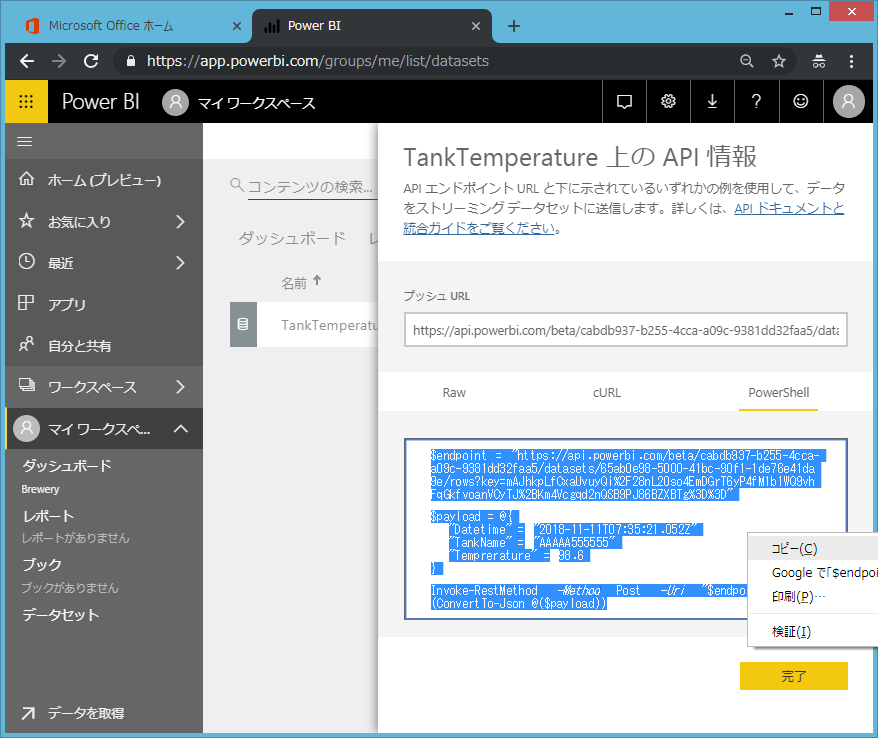Viewport: 878px width, 738px height.
Task: Click the プッシュ URL text field
Action: [625, 330]
